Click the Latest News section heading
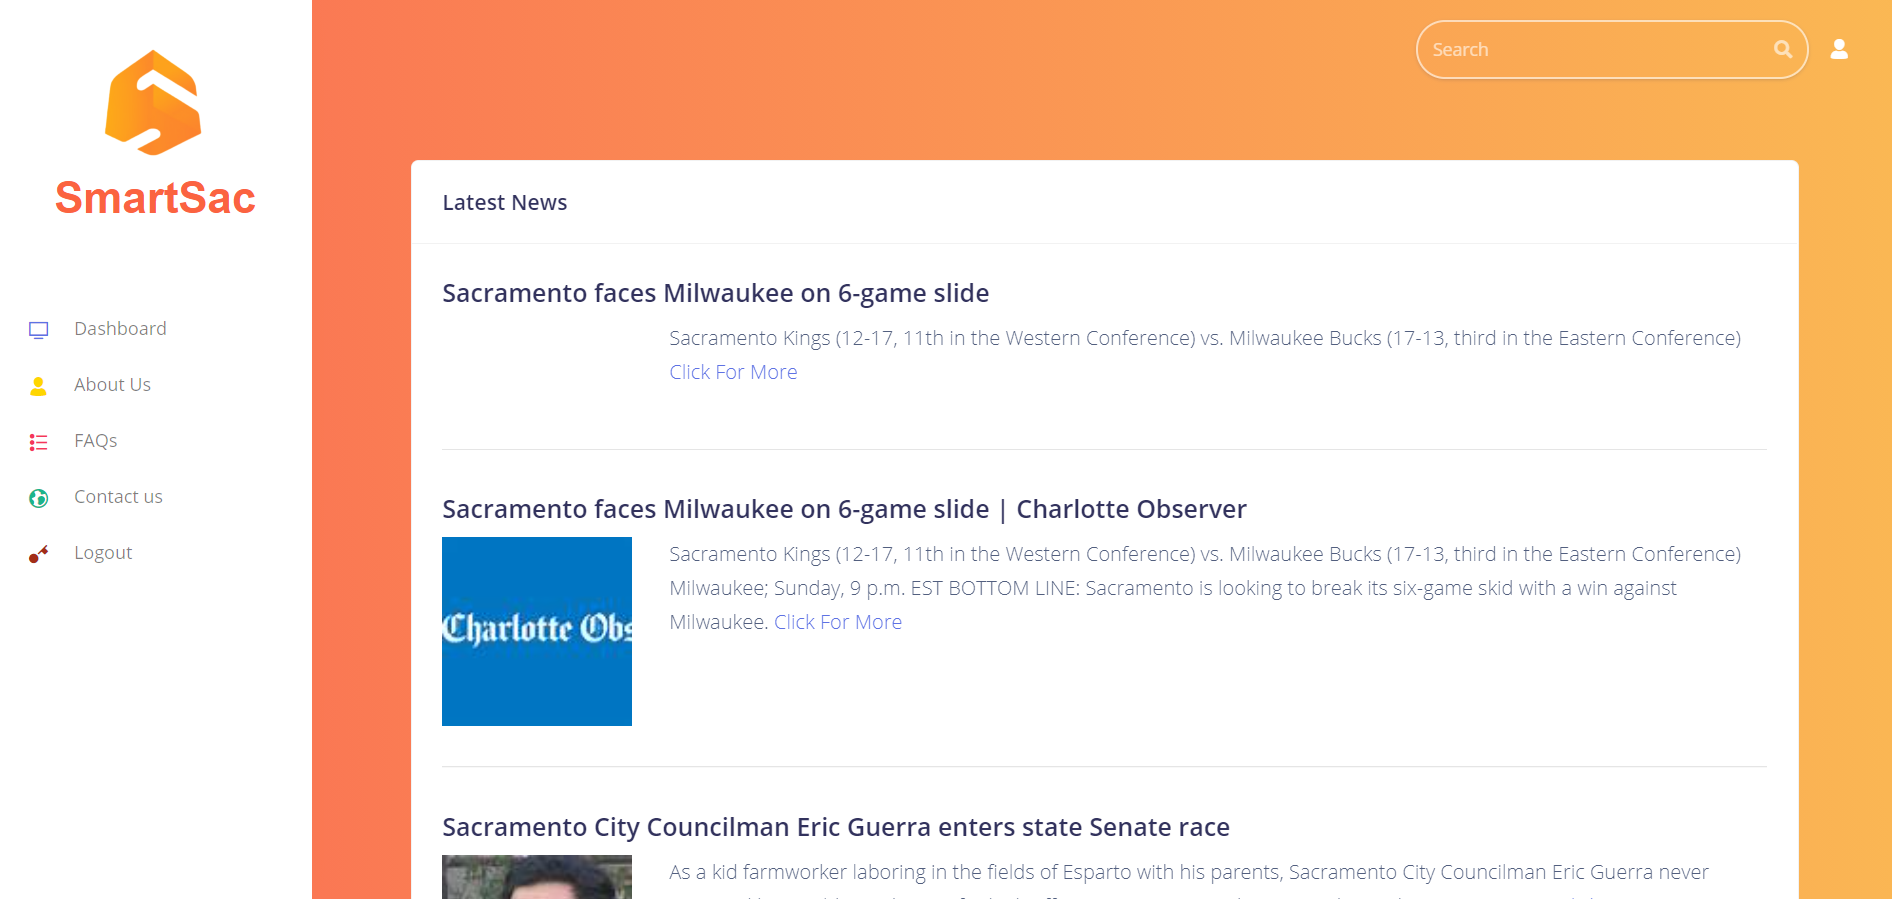 tap(504, 202)
